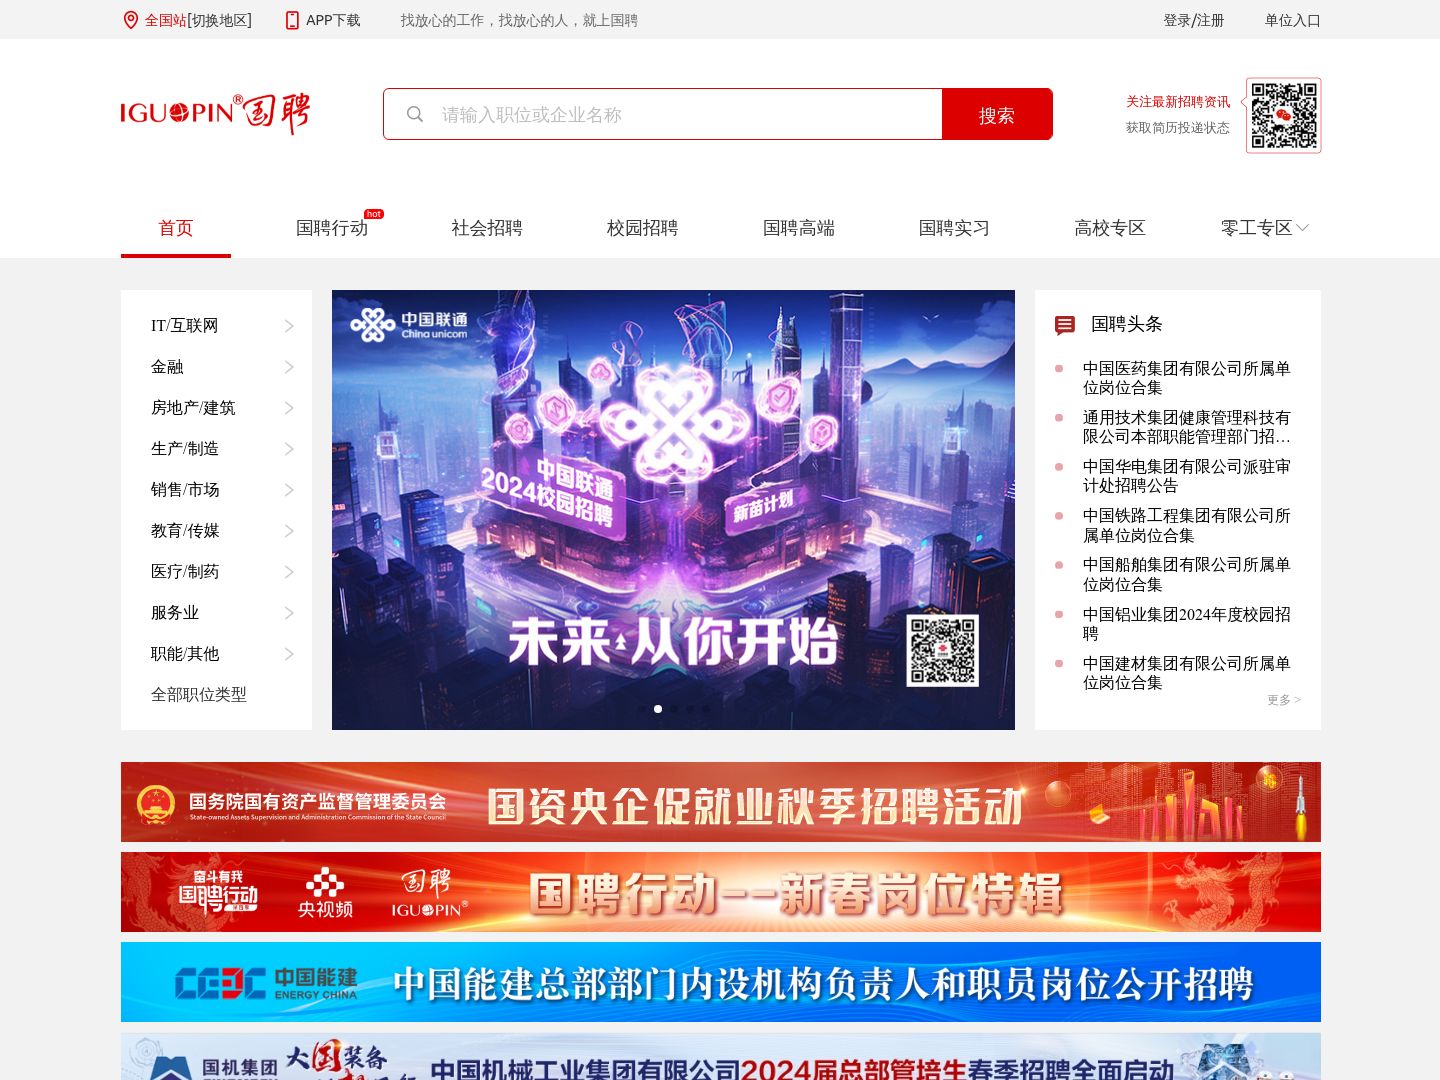Click the QR code in the header
This screenshot has width=1440, height=1080.
tap(1284, 115)
